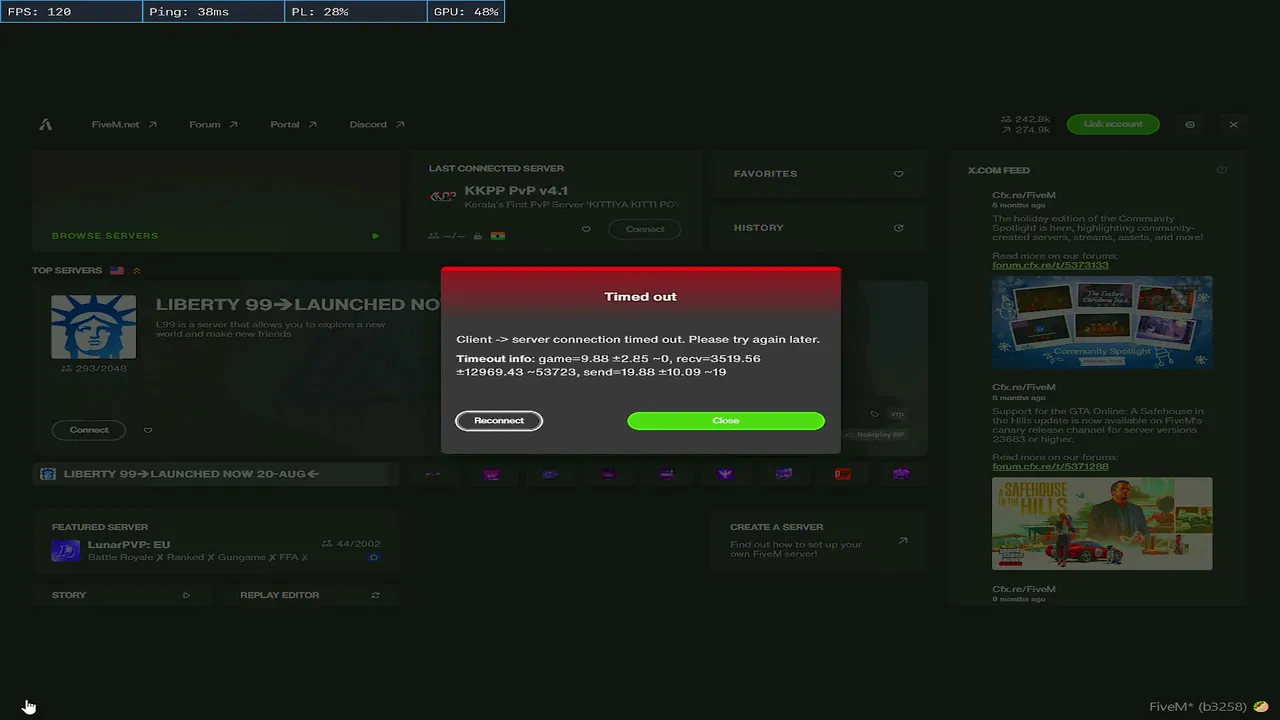Screen dimensions: 1280x720
Task: Open the Discord link
Action: point(377,125)
